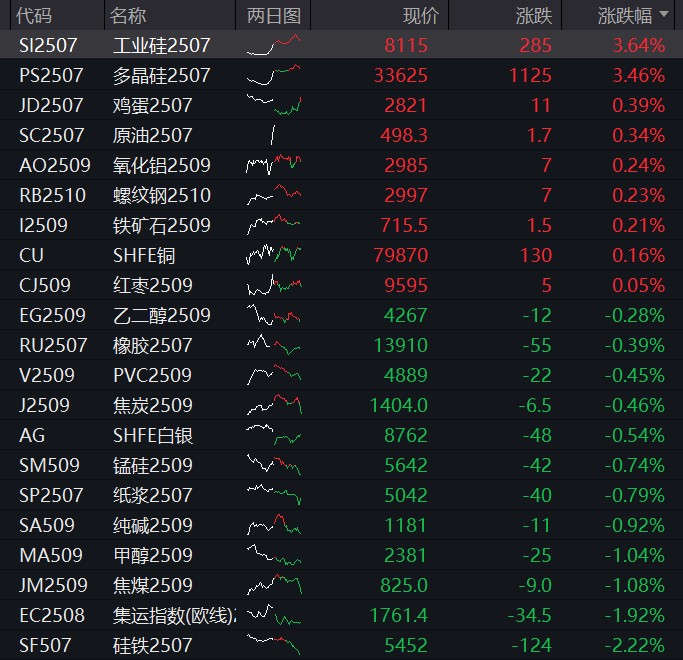
Task: Select the 两日图 column header
Action: pyautogui.click(x=273, y=15)
